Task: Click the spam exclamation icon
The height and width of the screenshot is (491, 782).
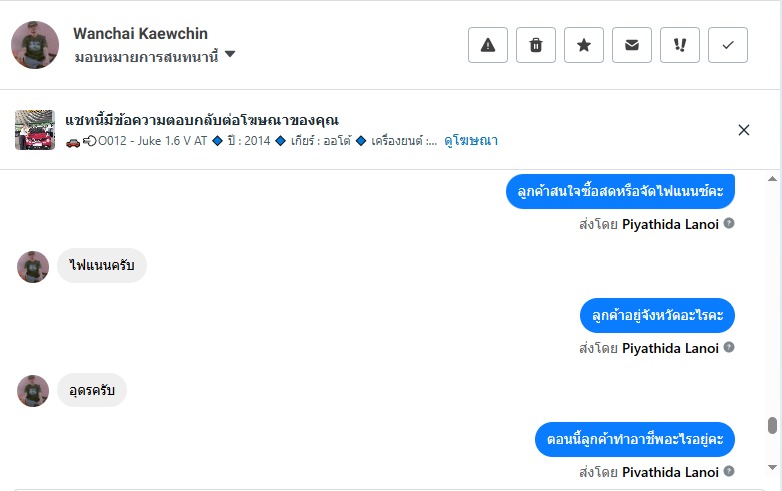Action: (680, 45)
